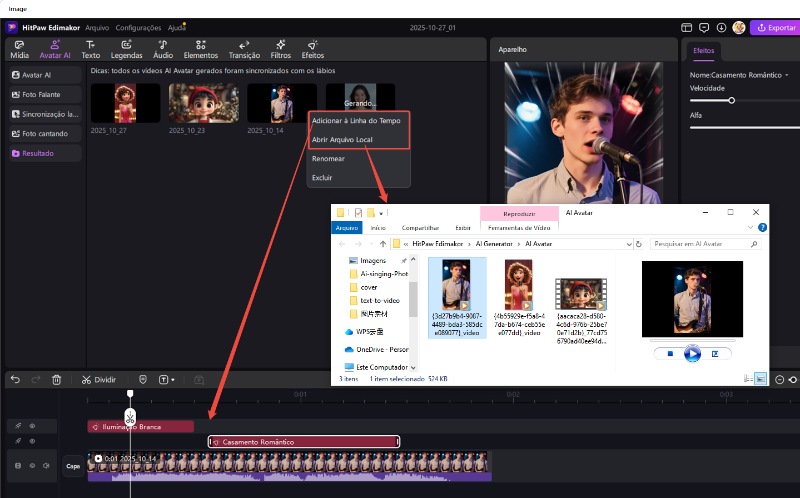
Task: Choose Adicionar à Linha do Tempo
Action: coord(356,121)
